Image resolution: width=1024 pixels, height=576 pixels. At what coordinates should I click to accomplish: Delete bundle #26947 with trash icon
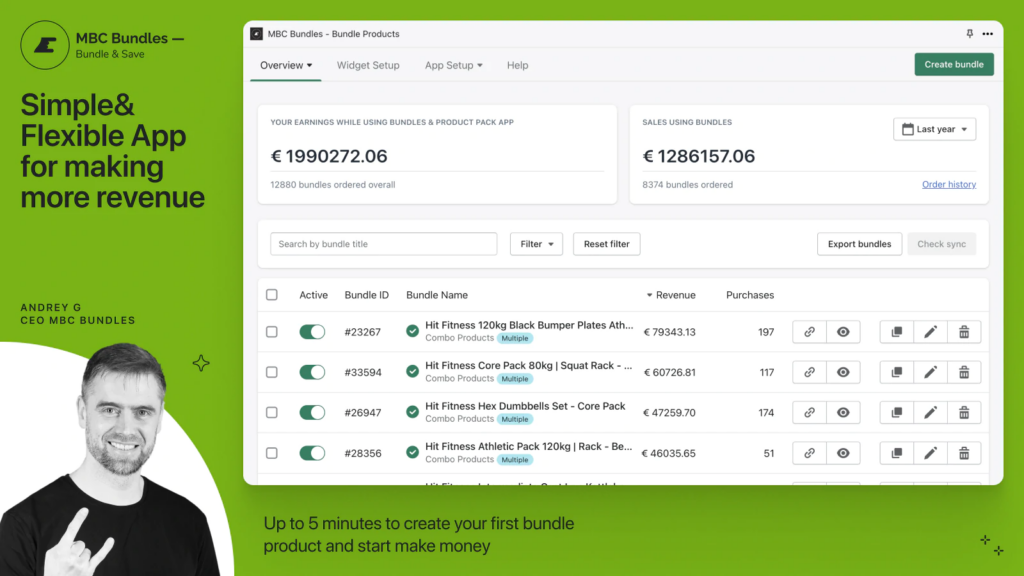pyautogui.click(x=964, y=413)
